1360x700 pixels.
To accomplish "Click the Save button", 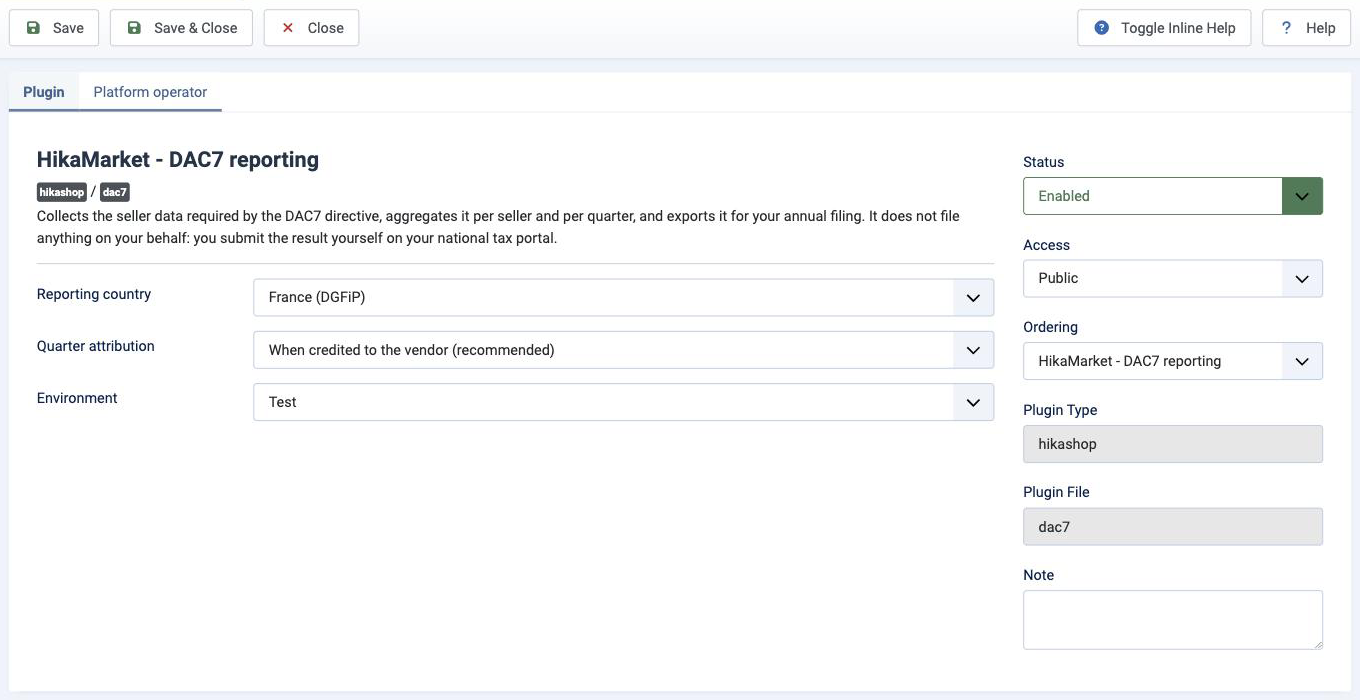I will pyautogui.click(x=54, y=28).
